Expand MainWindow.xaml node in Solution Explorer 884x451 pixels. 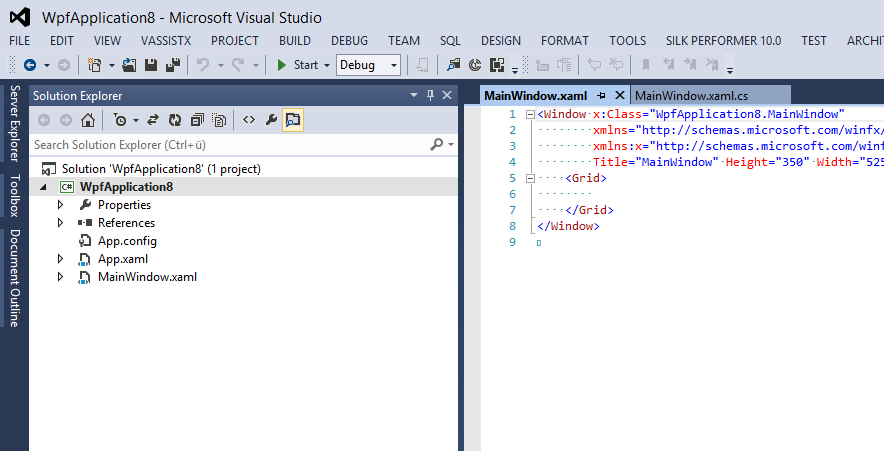60,277
